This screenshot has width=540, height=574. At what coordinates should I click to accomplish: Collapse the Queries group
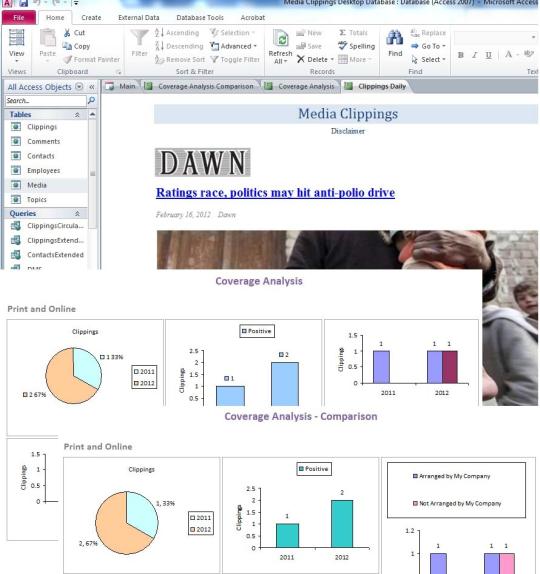click(77, 213)
